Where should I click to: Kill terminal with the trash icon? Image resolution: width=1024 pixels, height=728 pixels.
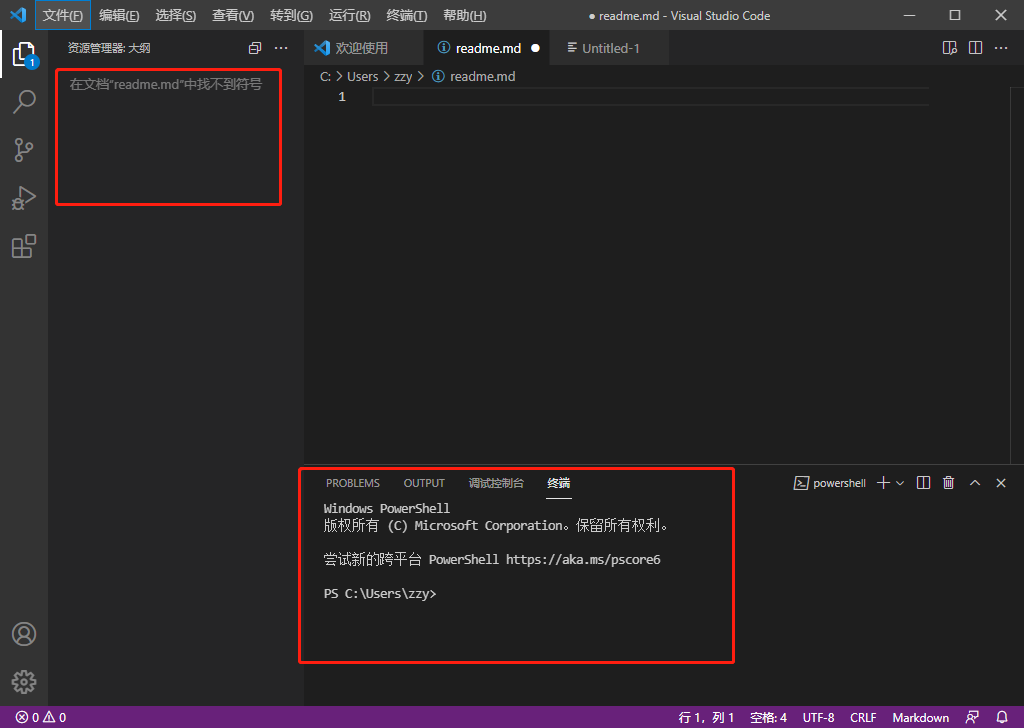coord(949,483)
